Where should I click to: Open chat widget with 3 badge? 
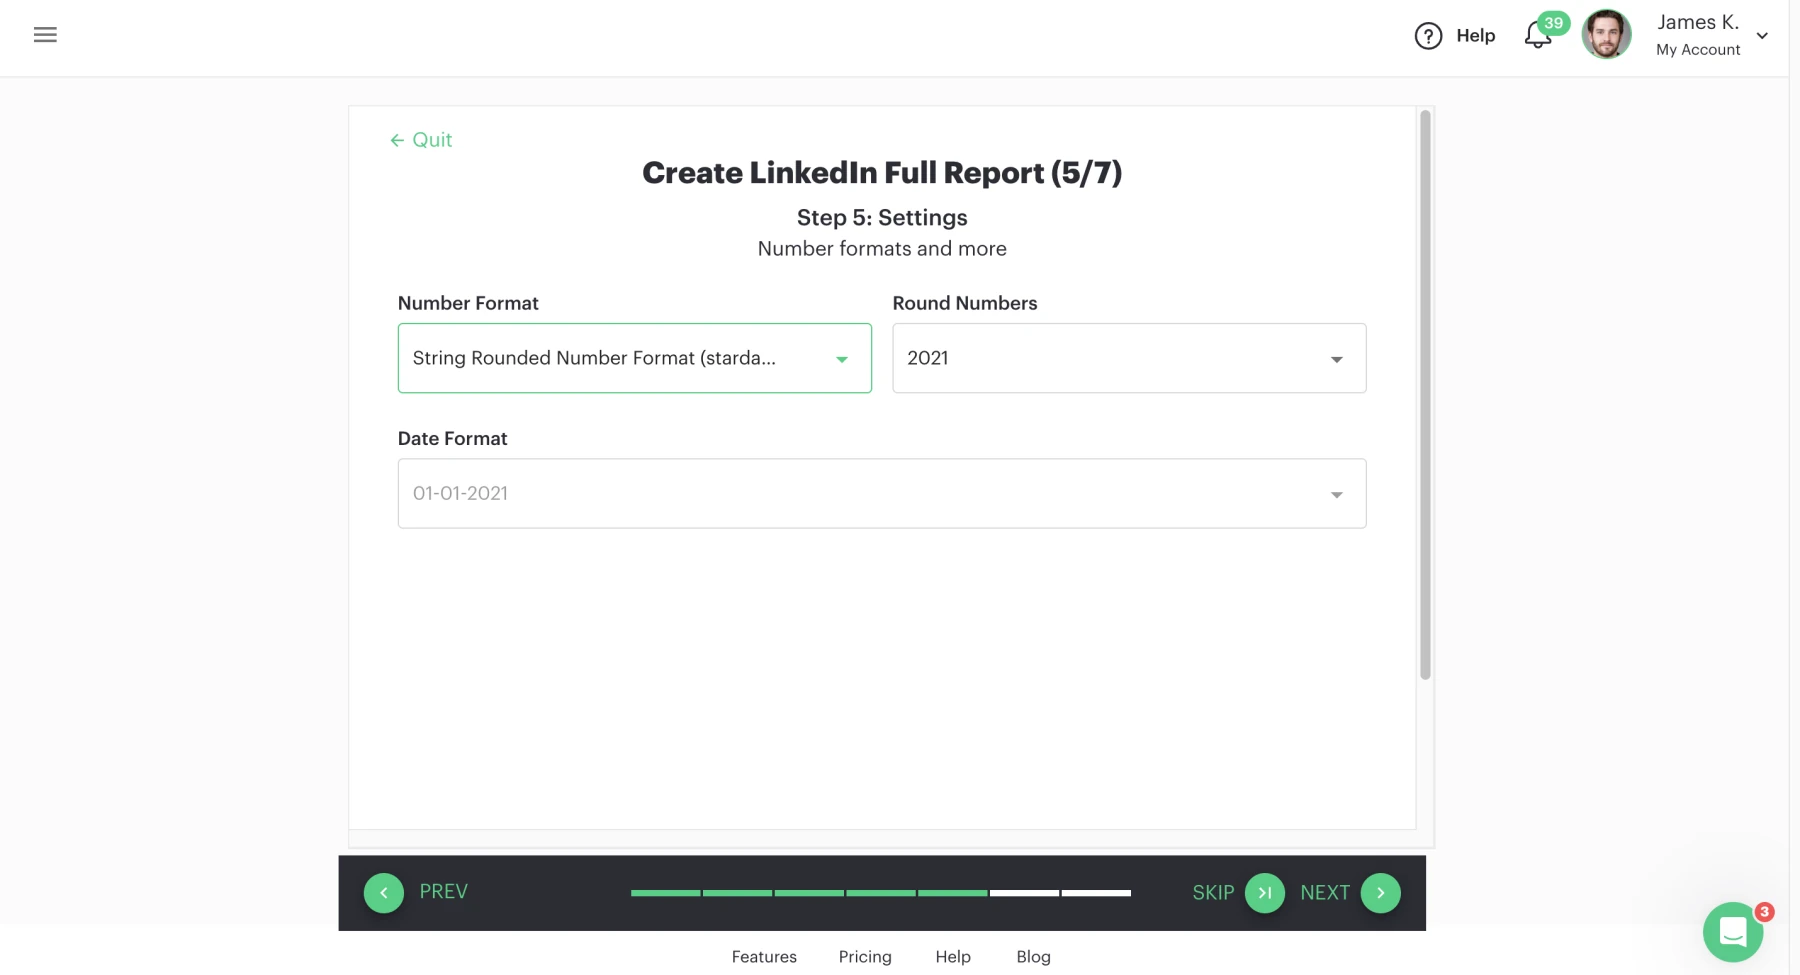pyautogui.click(x=1733, y=932)
